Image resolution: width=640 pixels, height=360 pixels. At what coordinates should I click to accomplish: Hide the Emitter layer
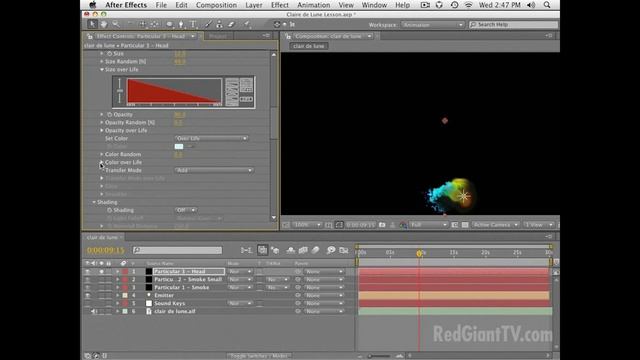click(87, 296)
